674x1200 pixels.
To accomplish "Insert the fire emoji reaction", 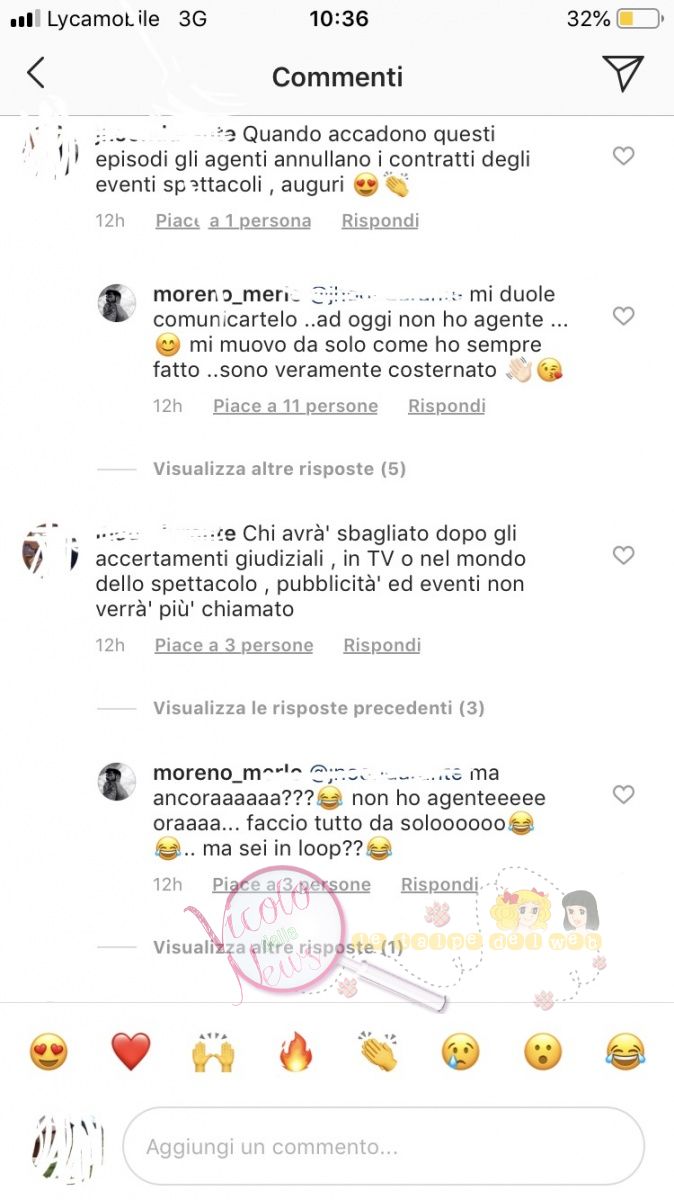I will click(x=296, y=1052).
